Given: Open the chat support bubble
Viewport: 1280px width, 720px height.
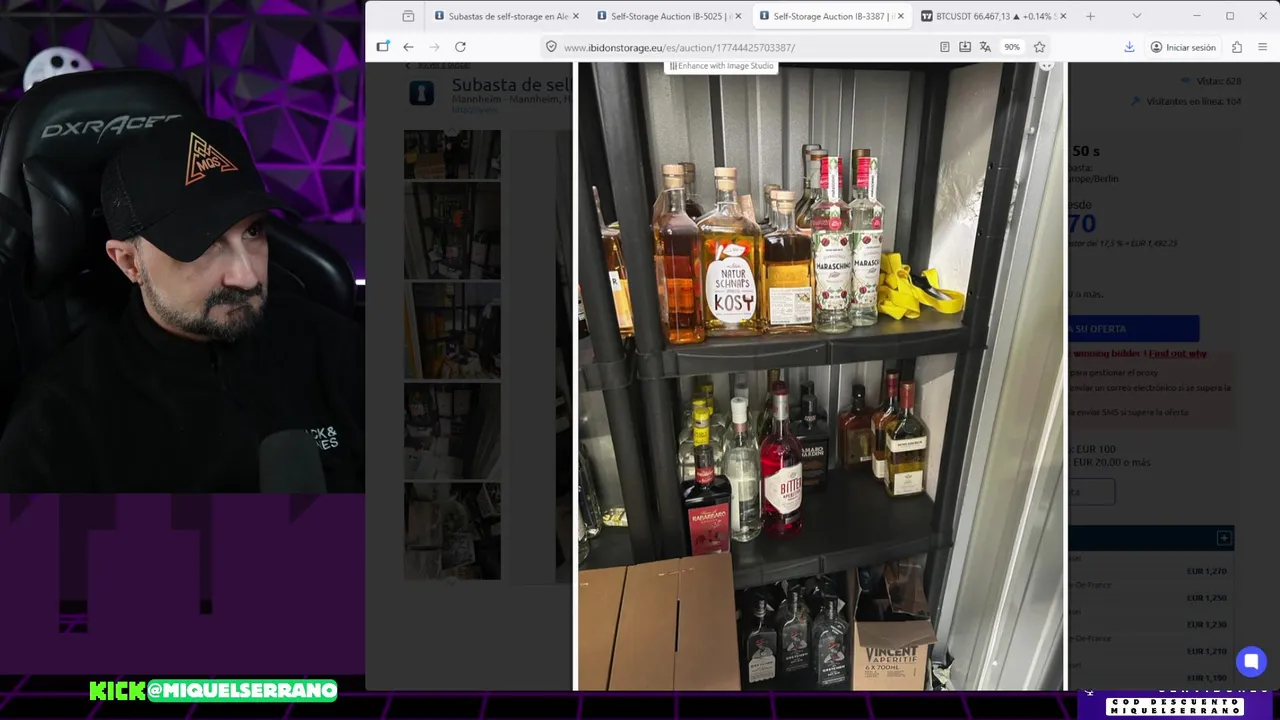Looking at the screenshot, I should coord(1250,661).
